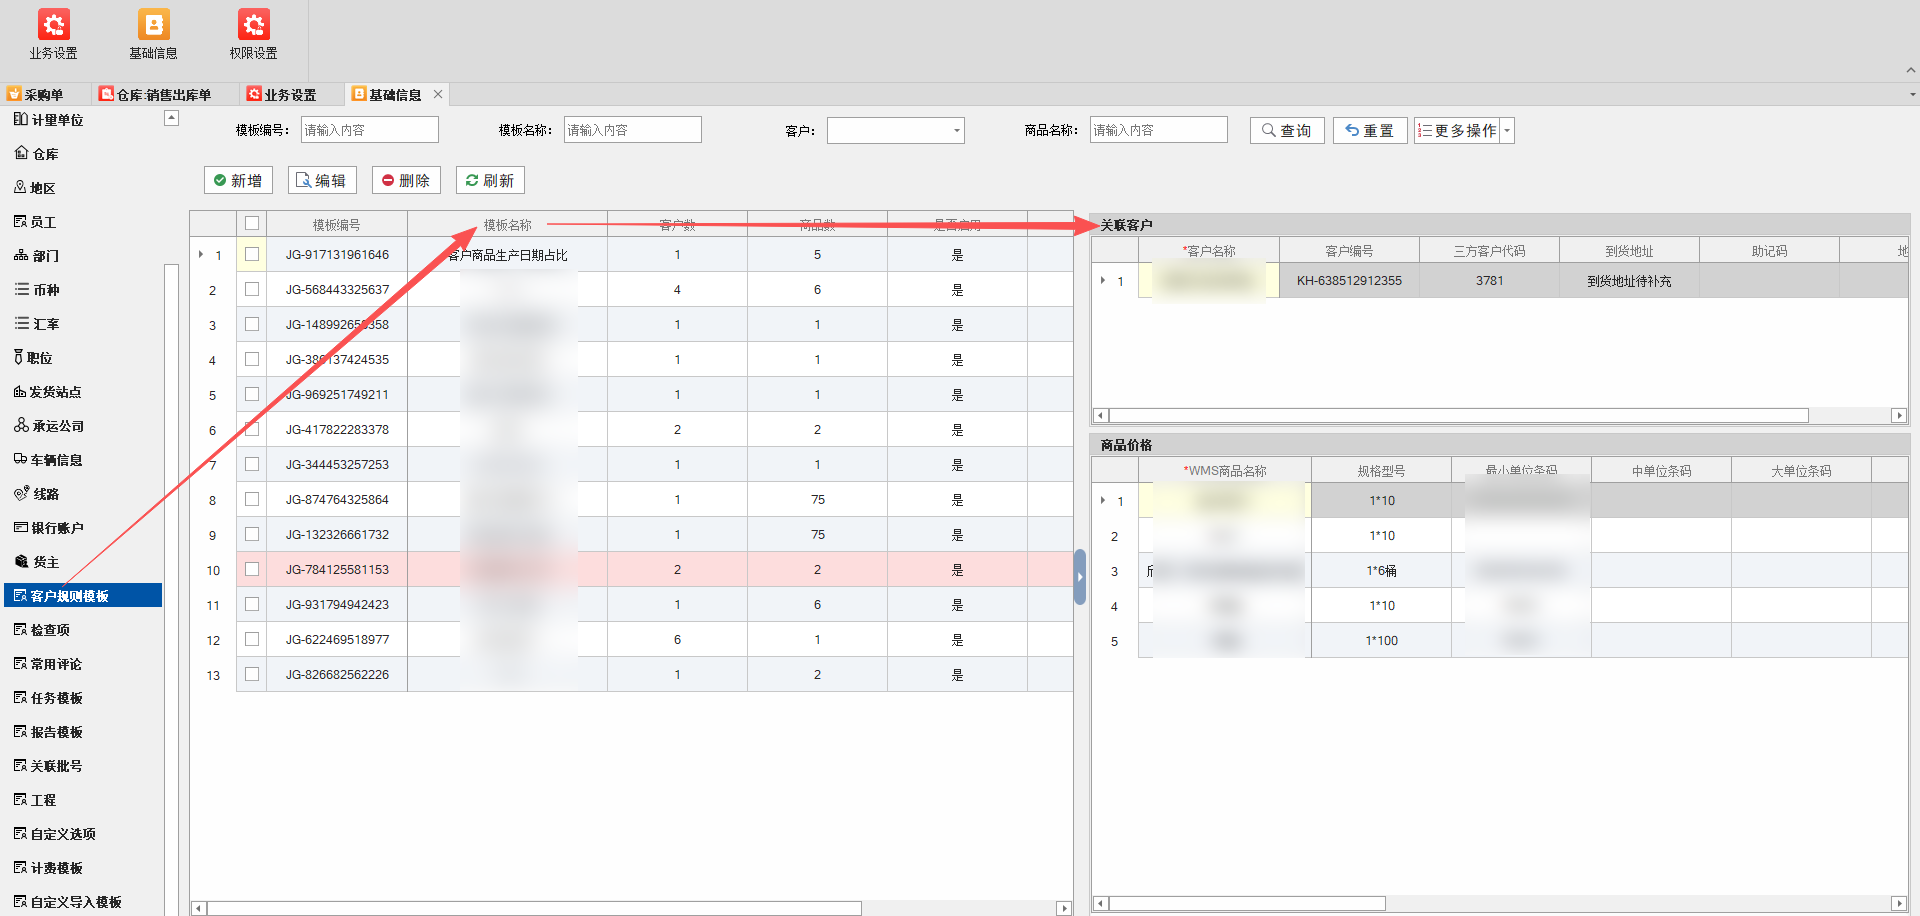Switch to the 采购单 tab
The image size is (1920, 916).
coord(43,95)
